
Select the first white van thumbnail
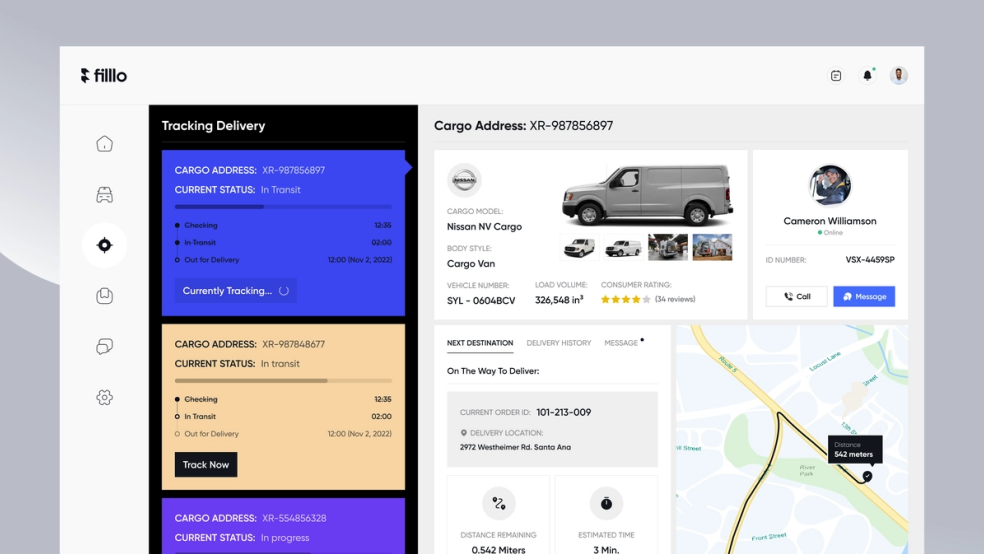click(x=579, y=248)
